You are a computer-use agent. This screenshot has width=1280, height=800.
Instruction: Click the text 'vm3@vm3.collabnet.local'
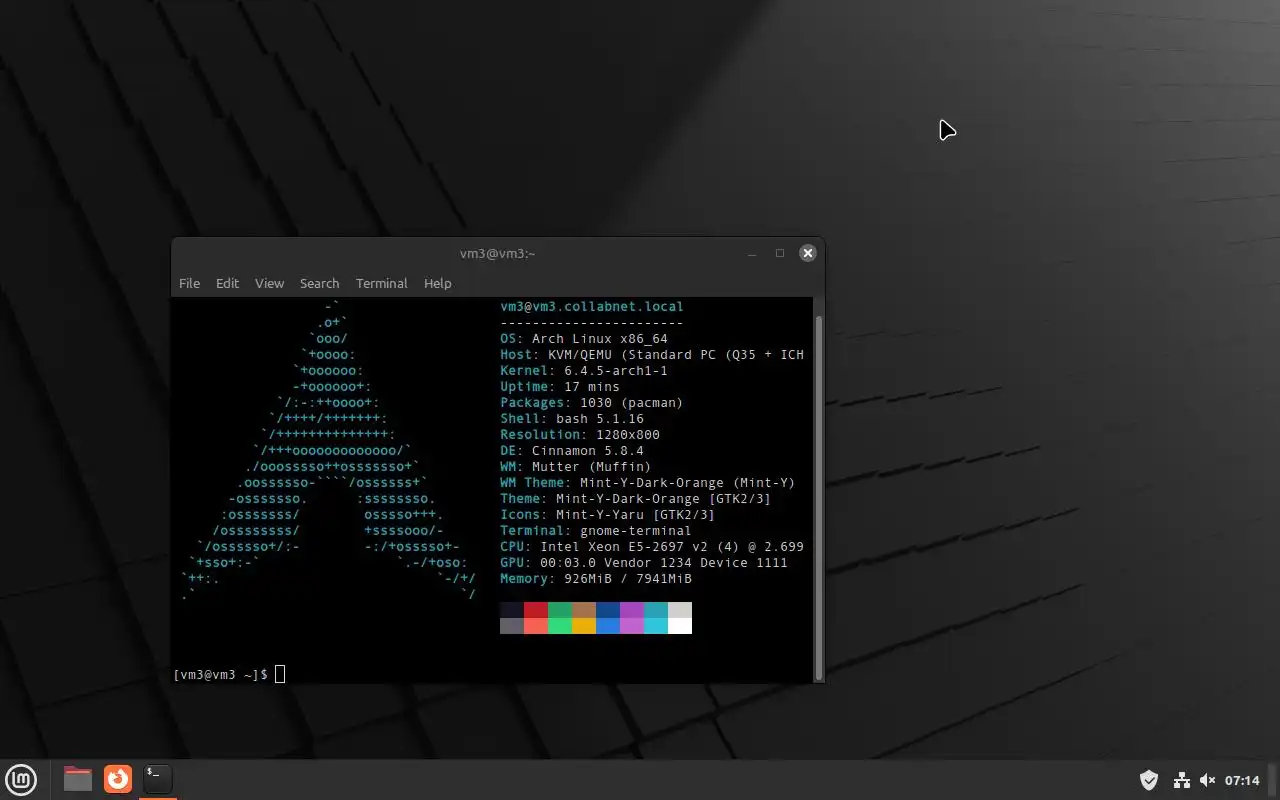(x=592, y=307)
